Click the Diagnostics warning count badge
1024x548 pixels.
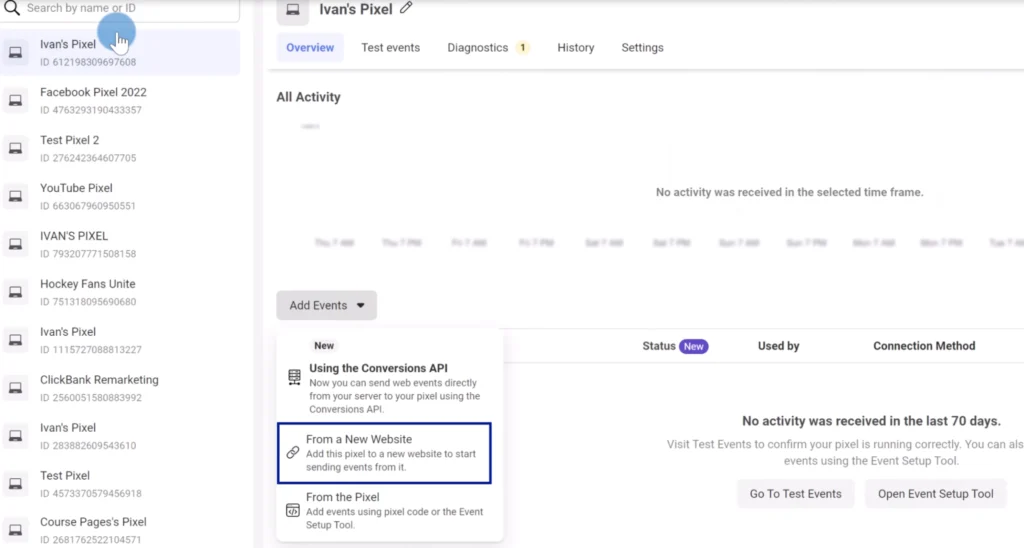(x=523, y=48)
